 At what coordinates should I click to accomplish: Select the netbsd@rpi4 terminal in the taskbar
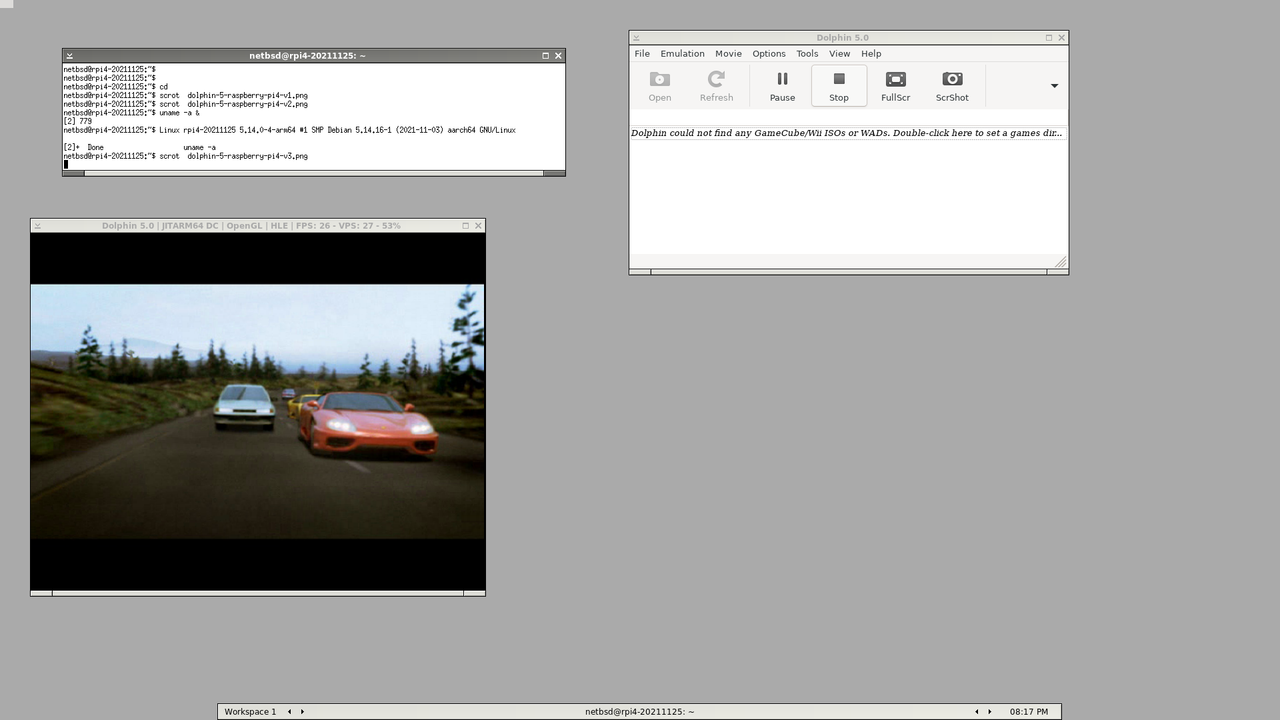coord(640,712)
